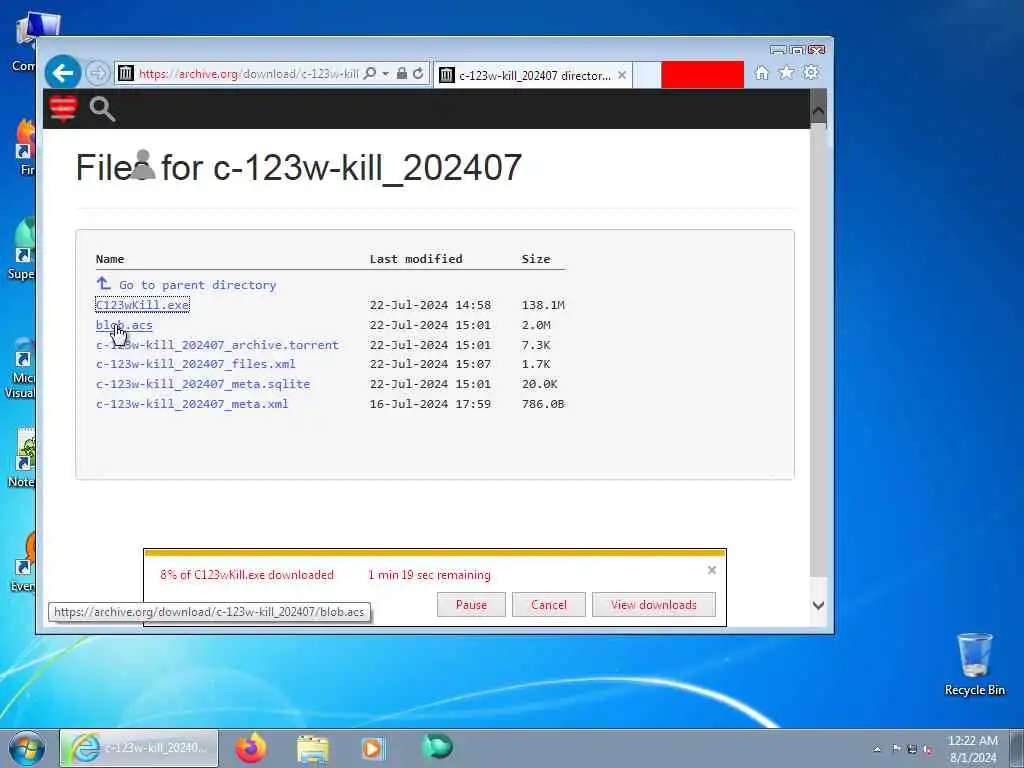Go back with the blue back arrow
The image size is (1024, 768).
[x=63, y=72]
